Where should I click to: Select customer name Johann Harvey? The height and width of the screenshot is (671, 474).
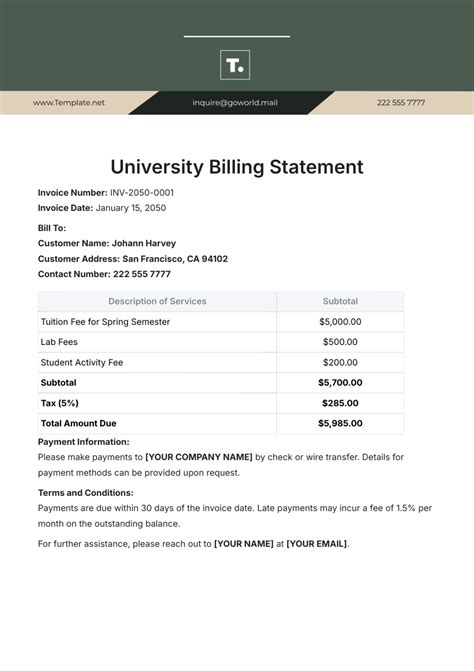click(x=144, y=243)
